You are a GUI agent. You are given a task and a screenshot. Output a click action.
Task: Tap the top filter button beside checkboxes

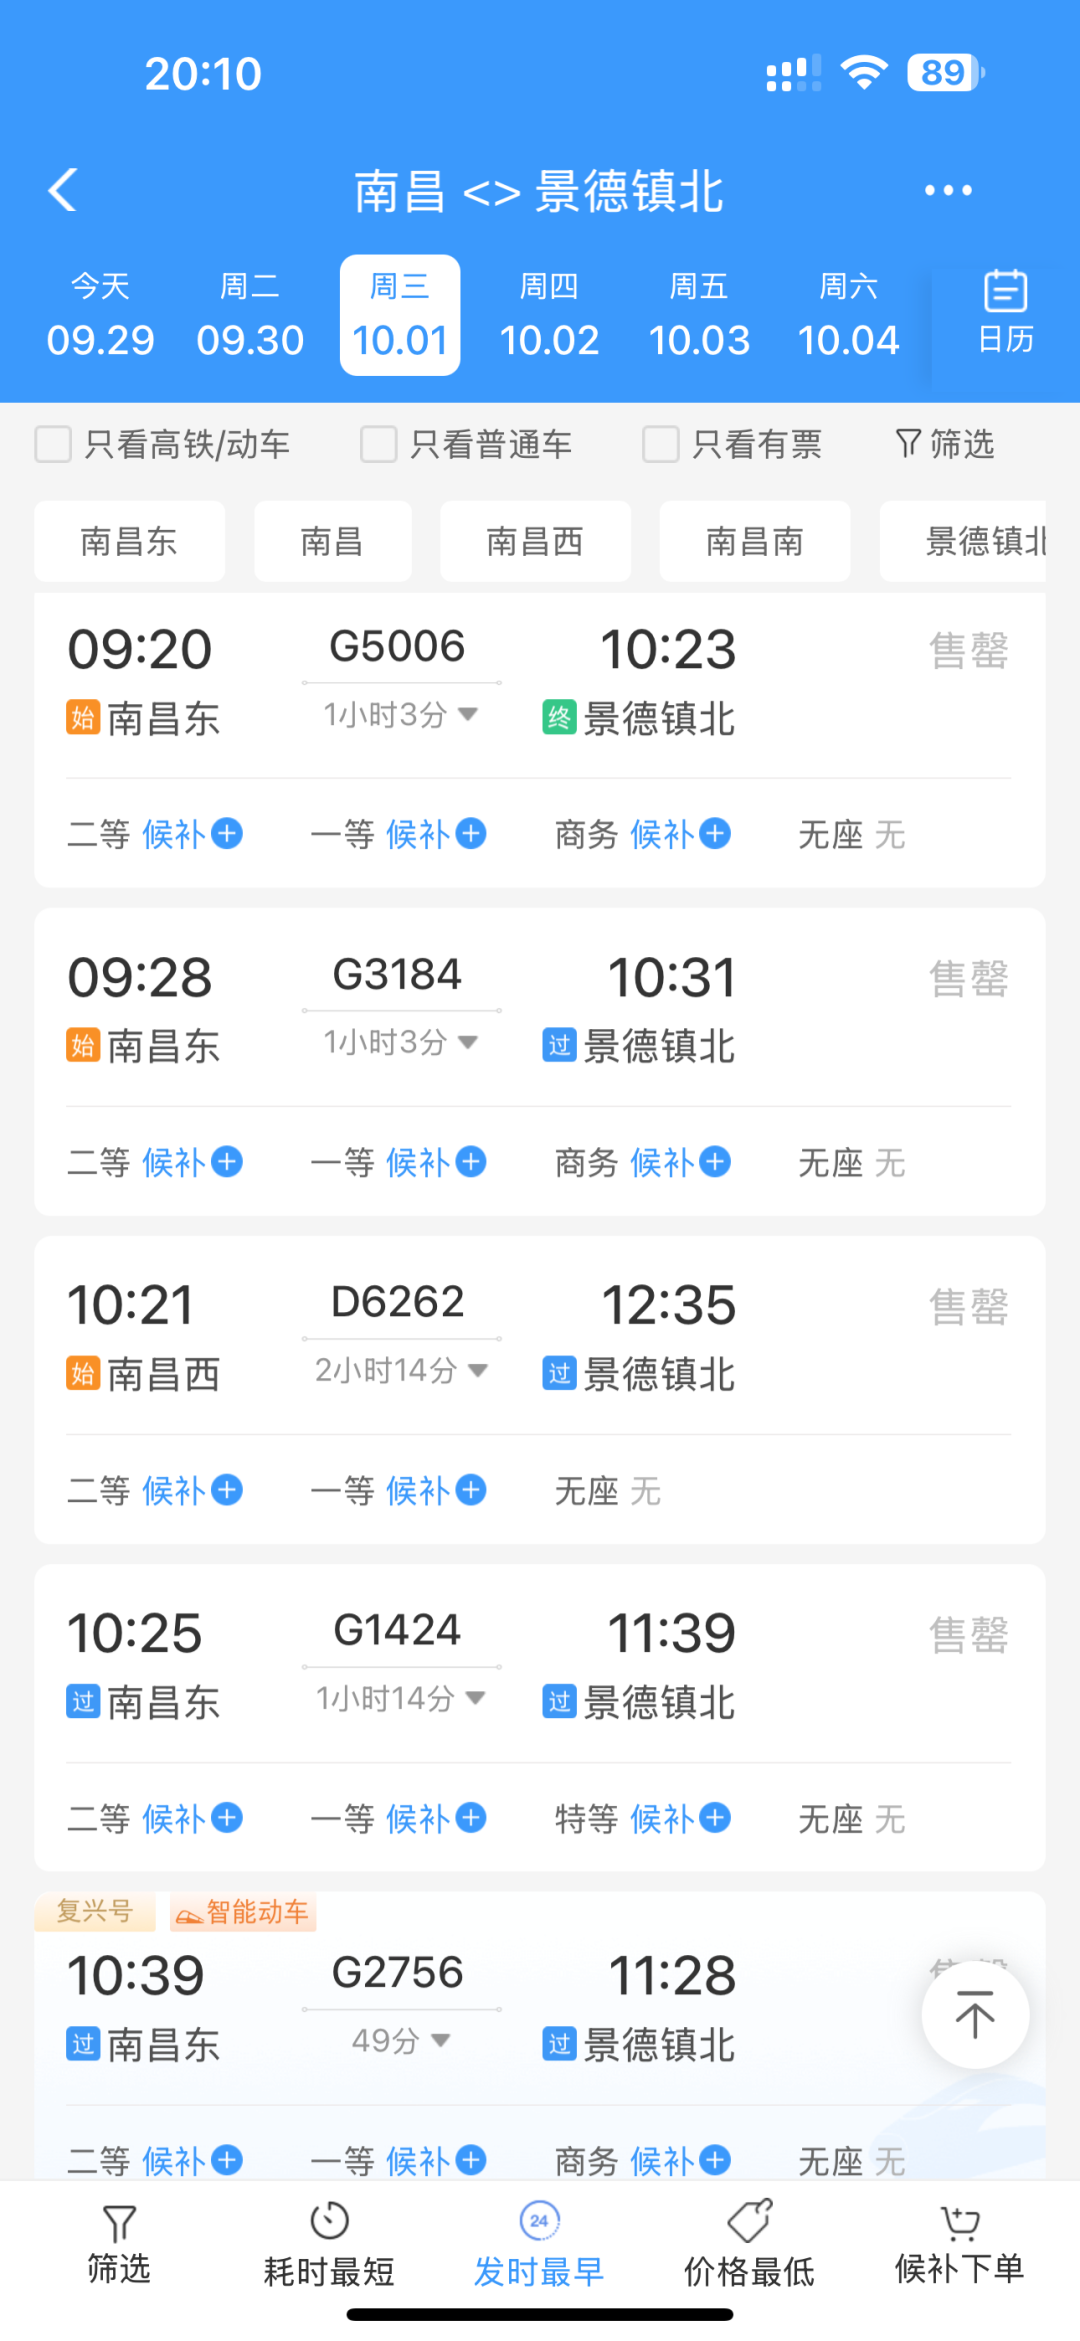click(944, 444)
